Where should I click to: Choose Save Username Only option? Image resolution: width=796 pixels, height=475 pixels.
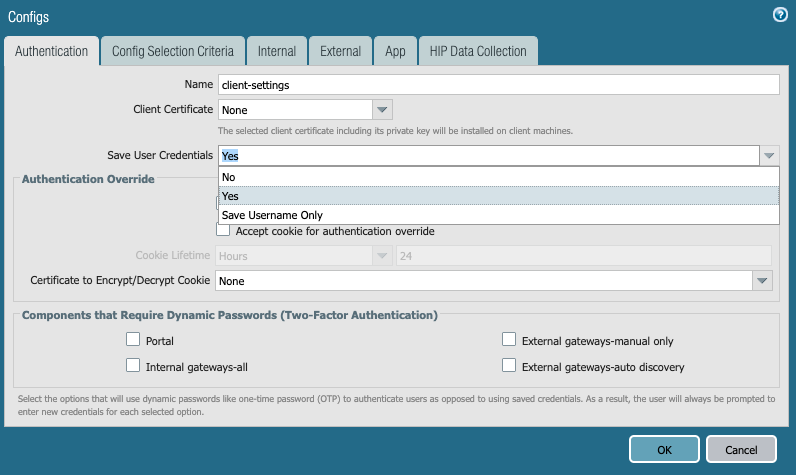pos(498,215)
